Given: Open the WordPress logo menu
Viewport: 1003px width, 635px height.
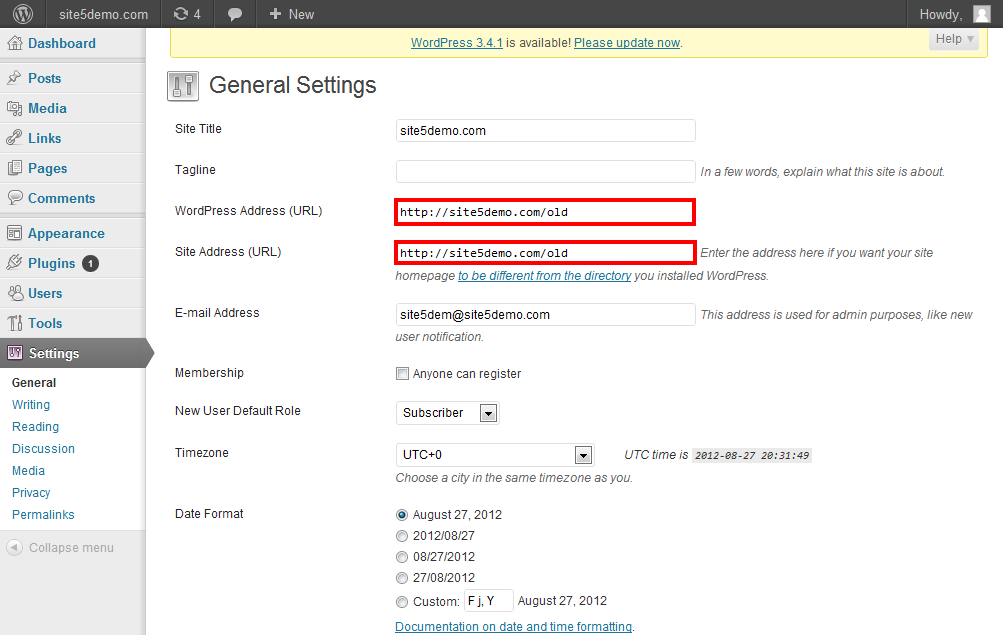Looking at the screenshot, I should (x=23, y=13).
